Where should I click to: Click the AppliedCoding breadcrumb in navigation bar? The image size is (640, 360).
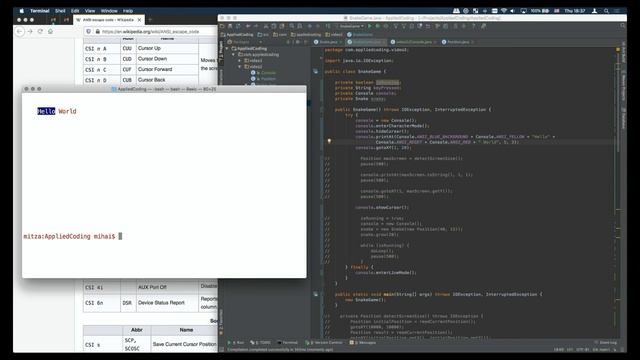(x=237, y=35)
